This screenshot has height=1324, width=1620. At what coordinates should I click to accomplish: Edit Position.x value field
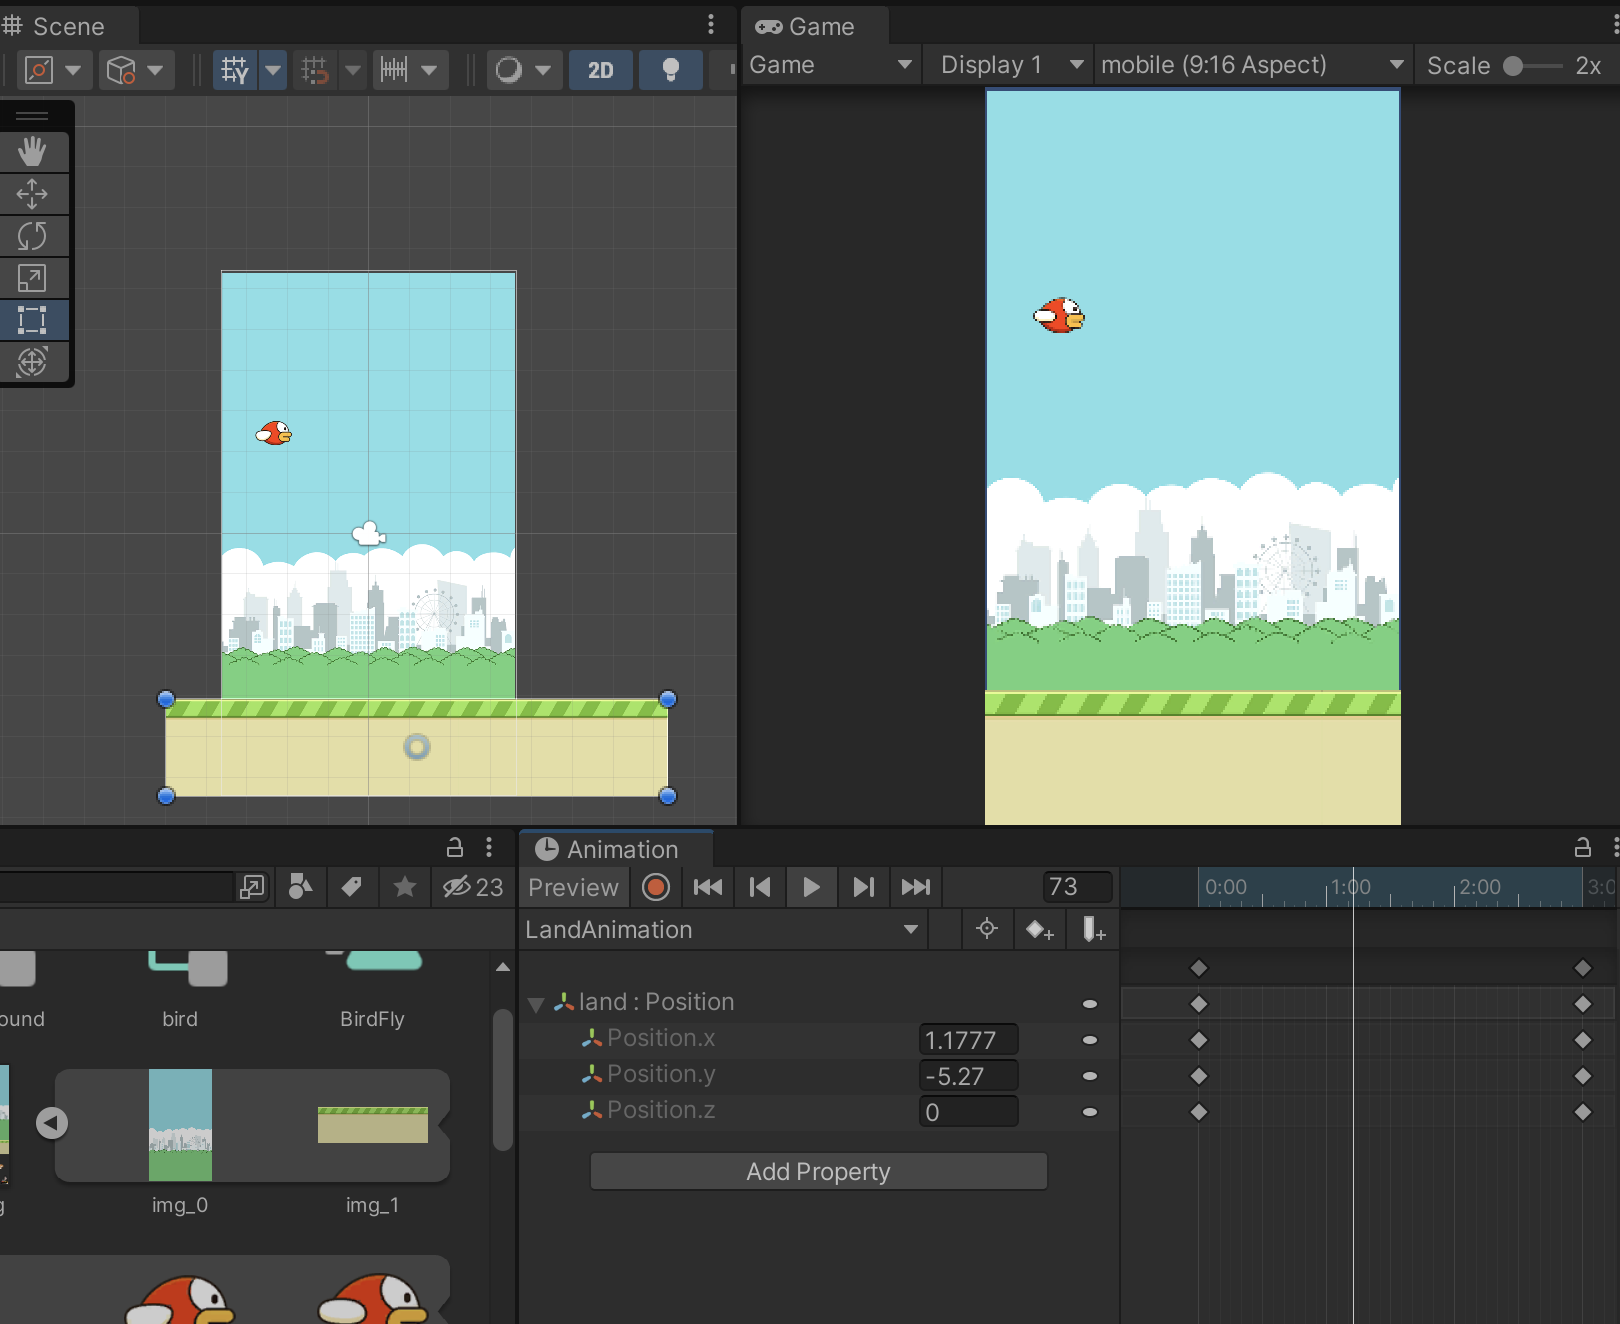pyautogui.click(x=968, y=1040)
